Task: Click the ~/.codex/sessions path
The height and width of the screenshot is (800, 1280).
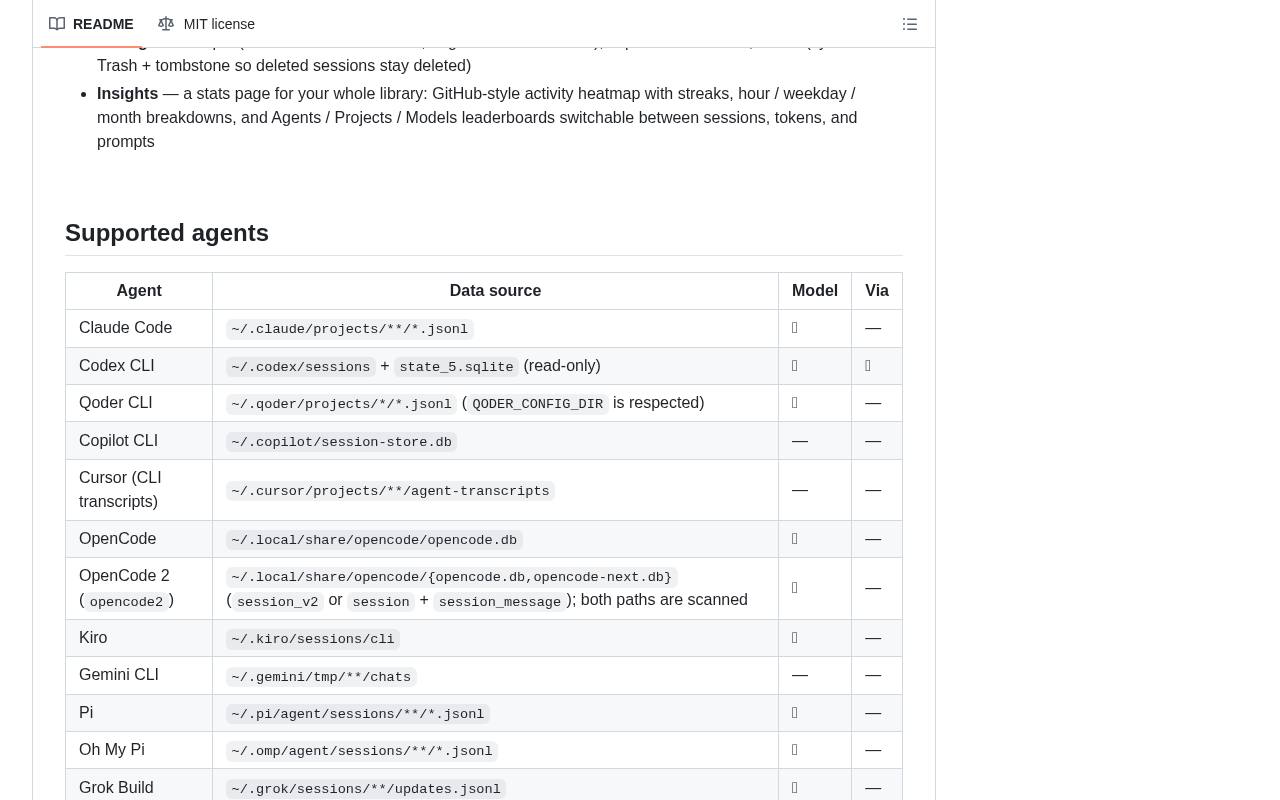Action: click(x=301, y=367)
